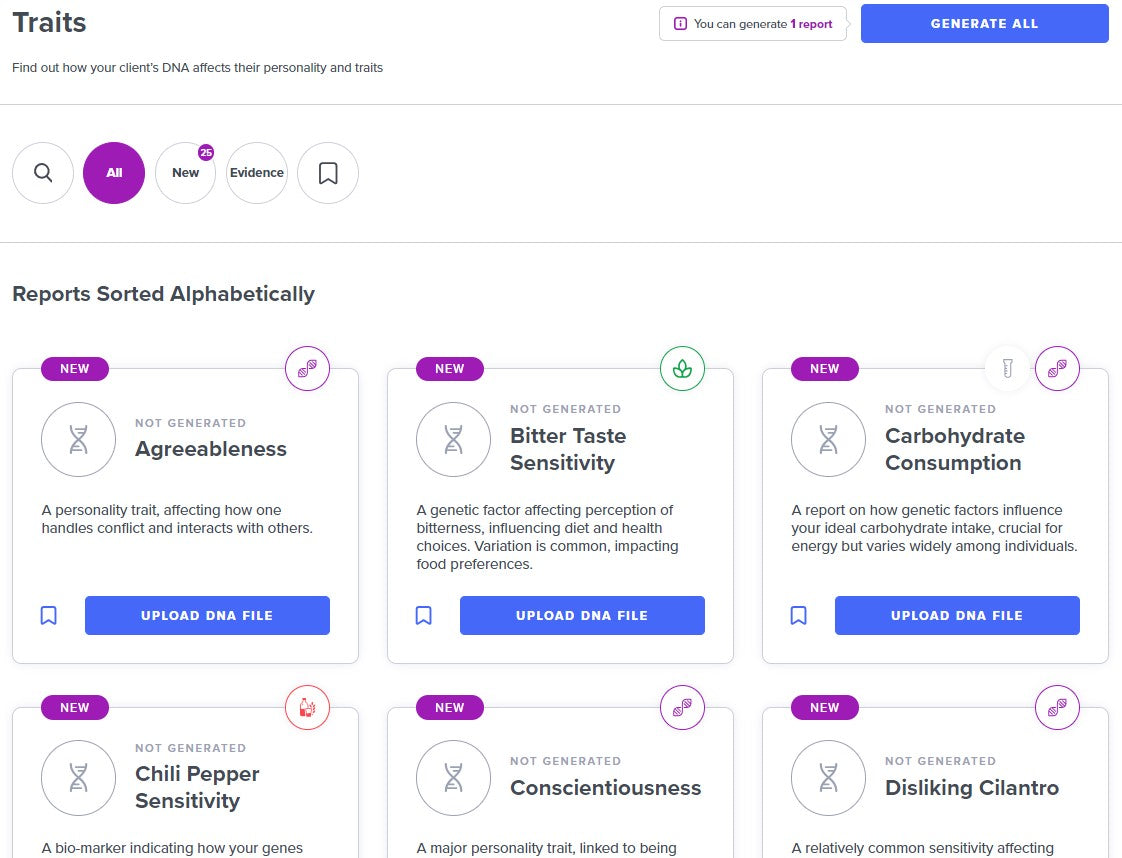
Task: Bookmark the Bitter Taste Sensitivity report
Action: tap(423, 615)
